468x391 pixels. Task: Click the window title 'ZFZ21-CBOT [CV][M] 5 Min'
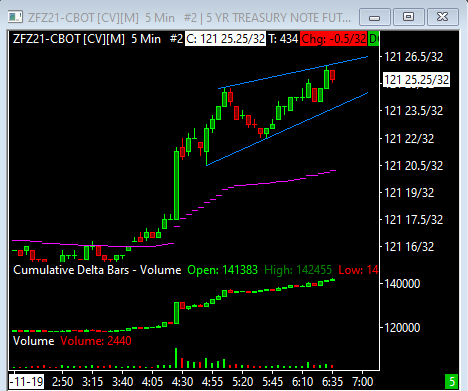pos(101,17)
